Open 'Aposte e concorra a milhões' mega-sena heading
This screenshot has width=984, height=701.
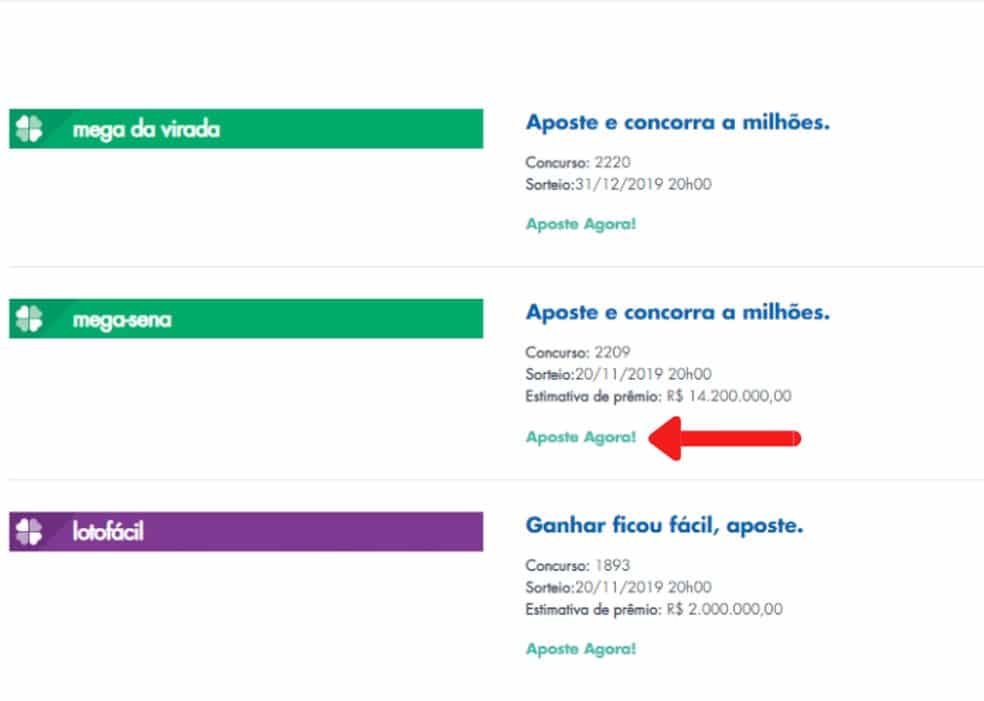pos(678,312)
